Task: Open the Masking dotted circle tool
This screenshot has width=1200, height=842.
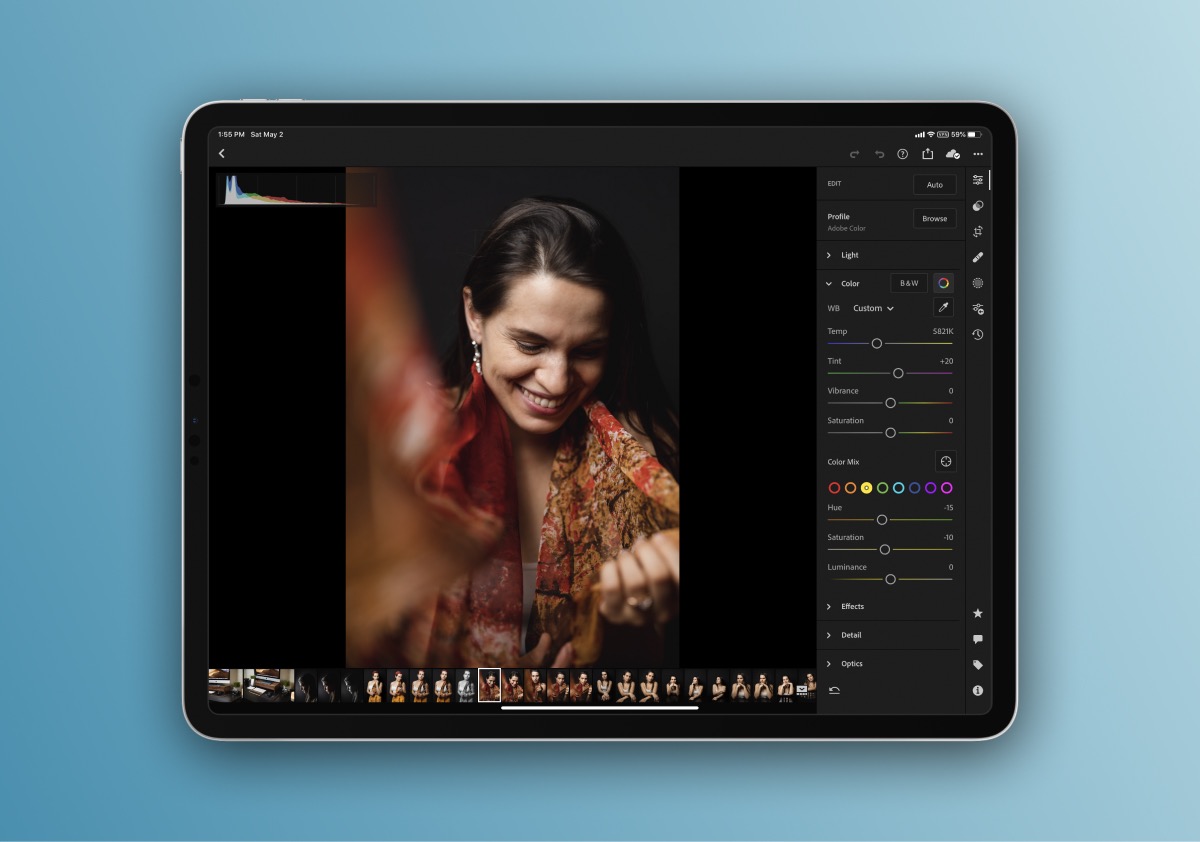Action: click(978, 283)
